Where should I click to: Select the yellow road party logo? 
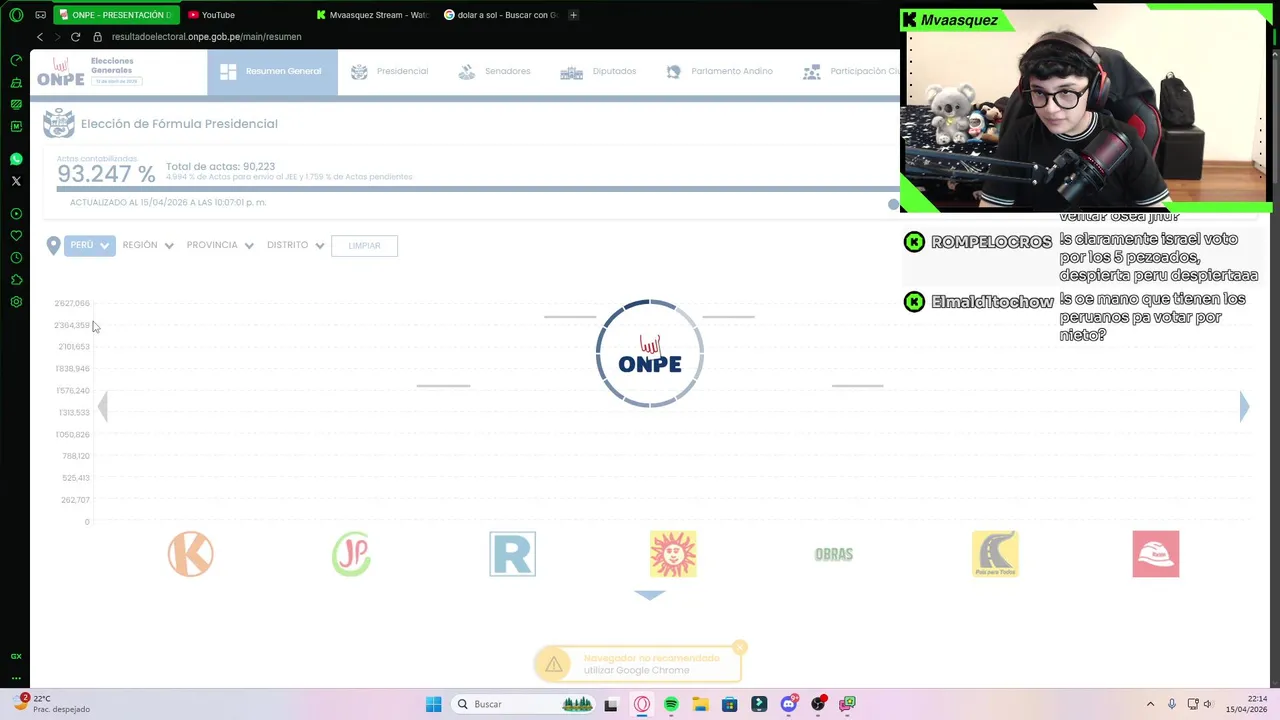995,554
